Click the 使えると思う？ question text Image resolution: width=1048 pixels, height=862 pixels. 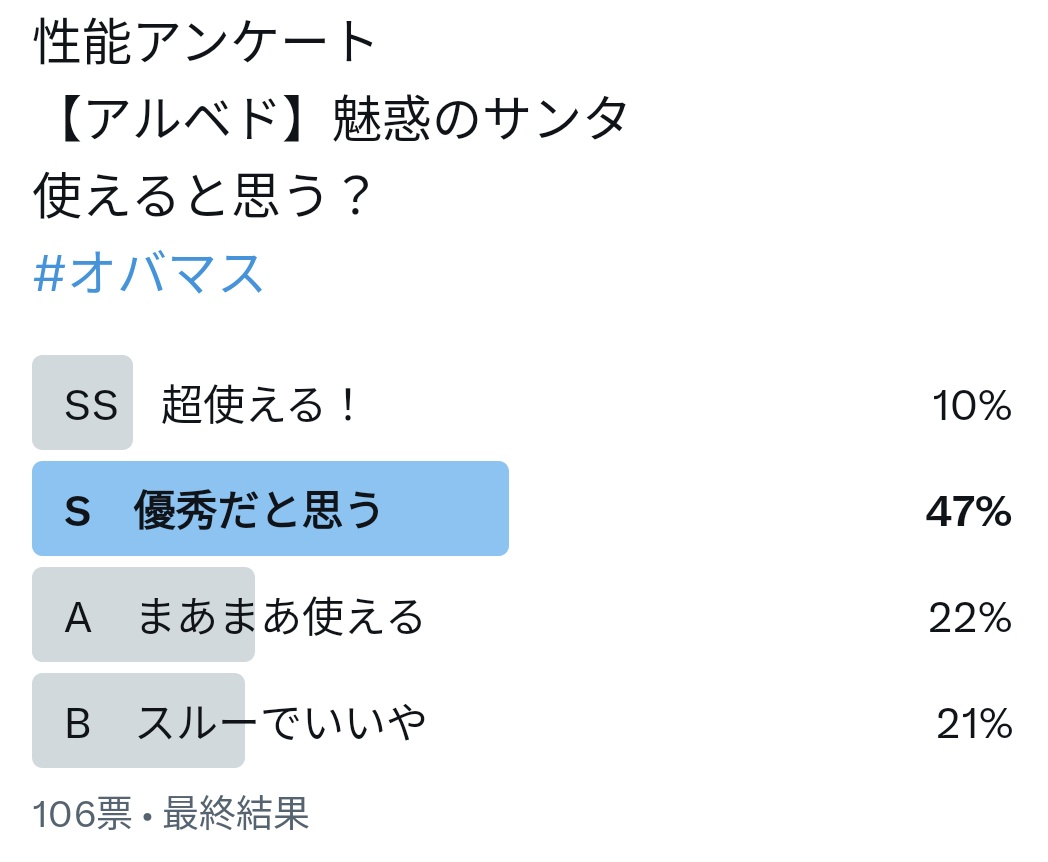coord(203,195)
